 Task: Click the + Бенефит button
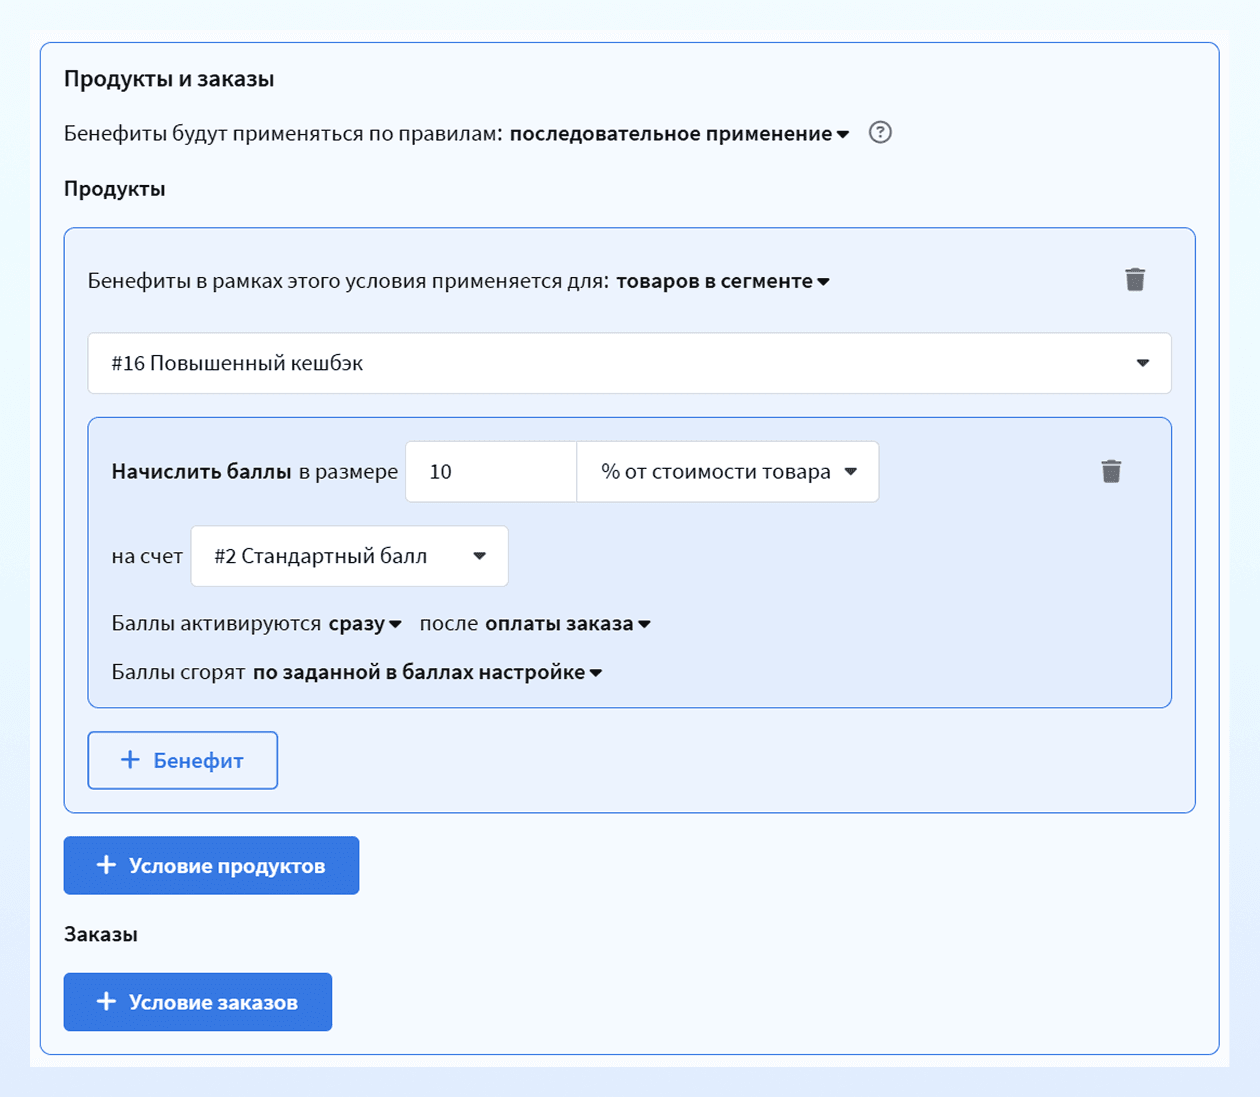[x=183, y=760]
